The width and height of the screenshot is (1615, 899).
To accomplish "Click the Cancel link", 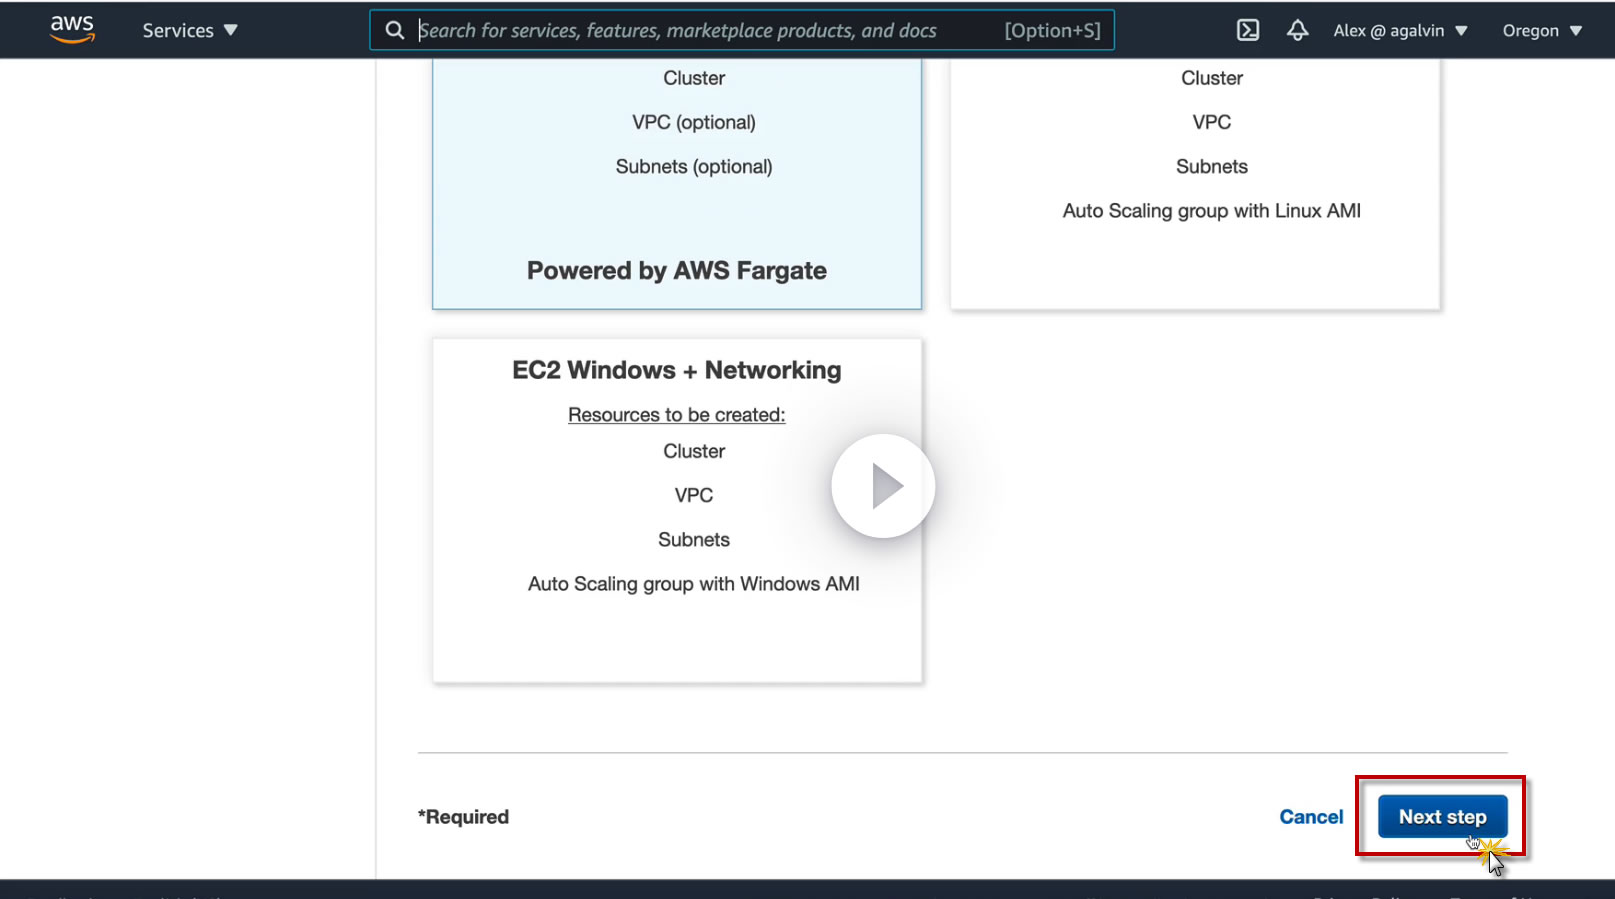I will [x=1311, y=817].
